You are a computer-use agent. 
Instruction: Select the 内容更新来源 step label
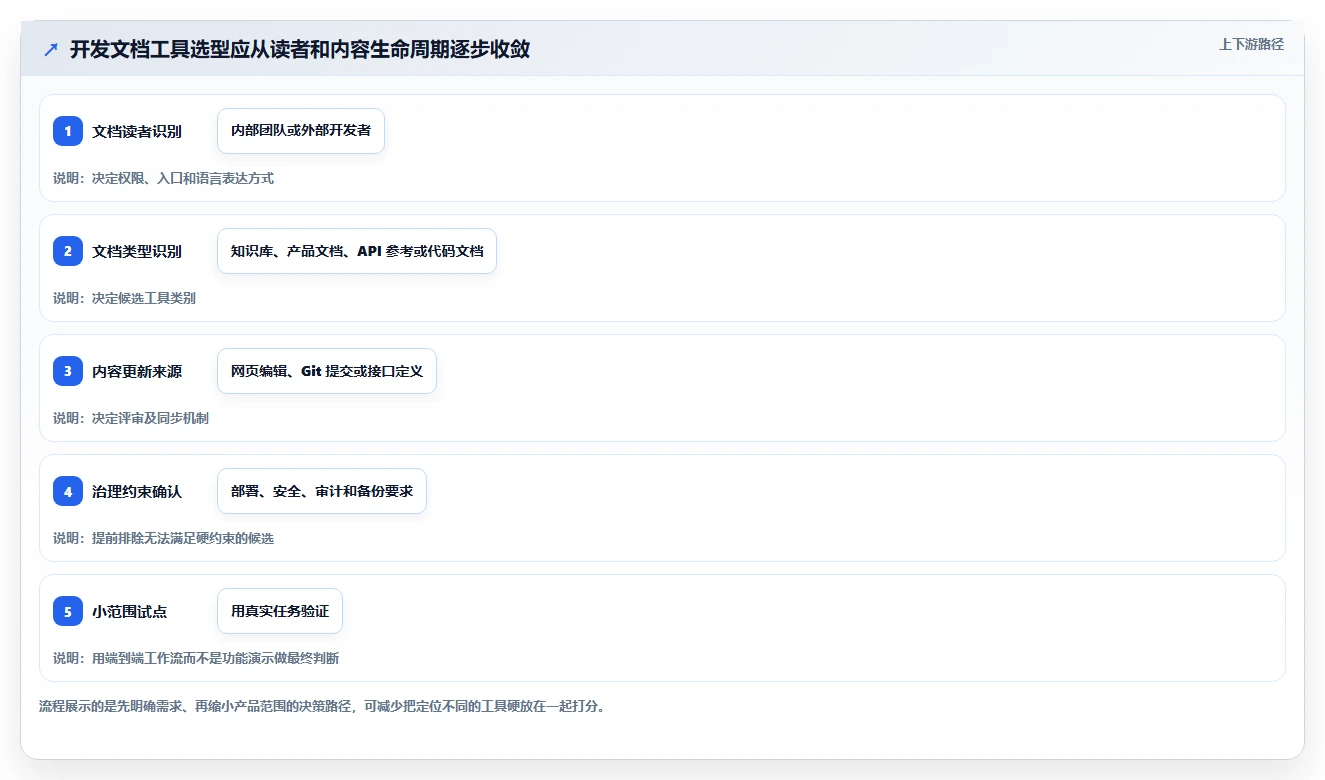tap(137, 371)
